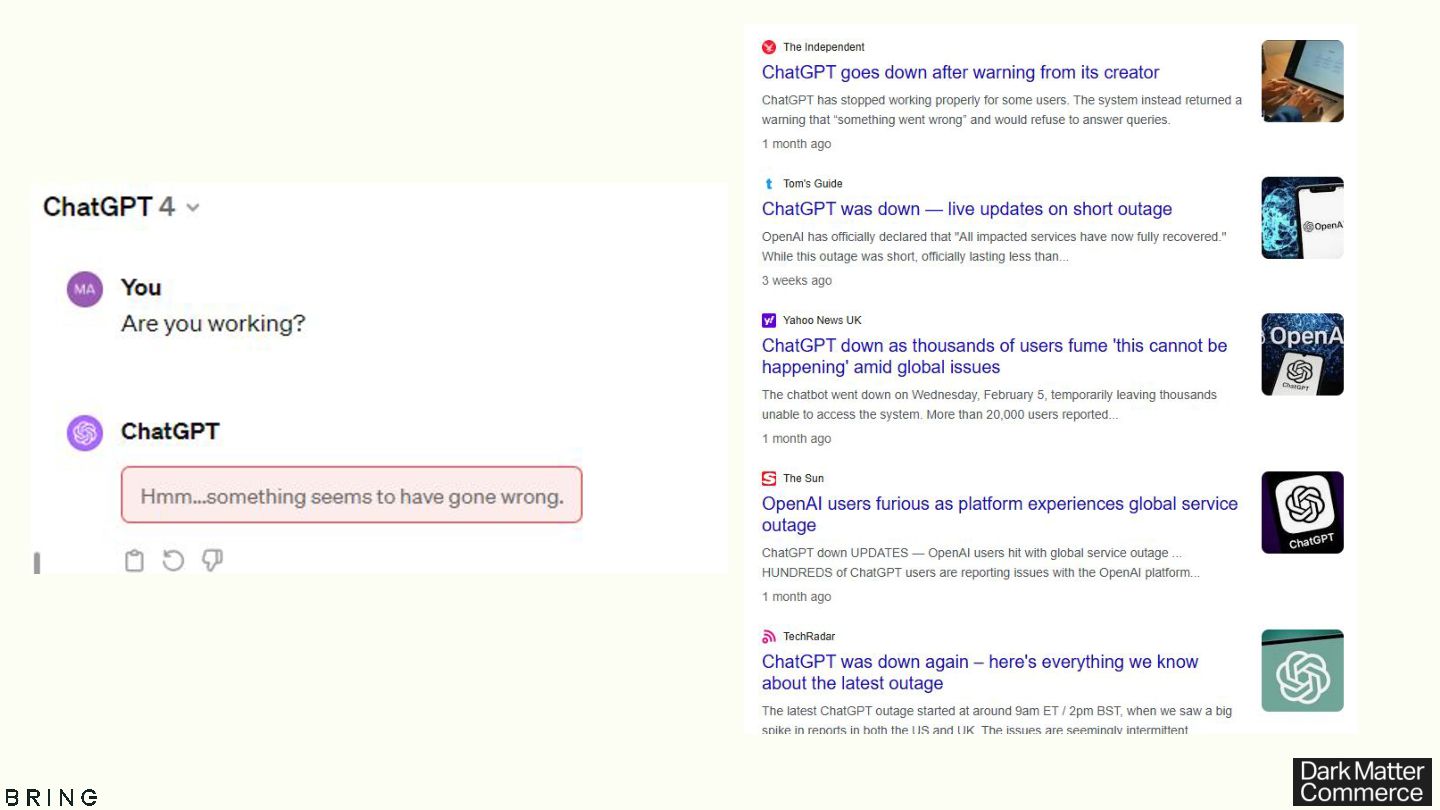Click the thumbs down feedback icon
The height and width of the screenshot is (810, 1440).
(x=212, y=560)
